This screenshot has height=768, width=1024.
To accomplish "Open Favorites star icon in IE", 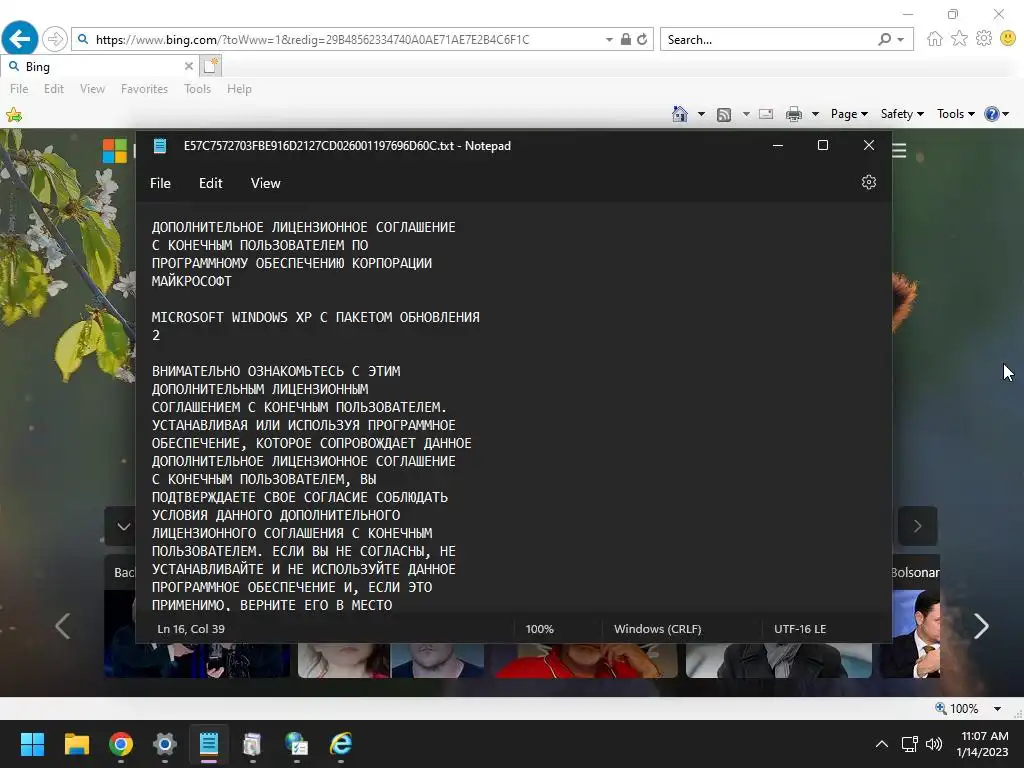I will click(x=959, y=39).
